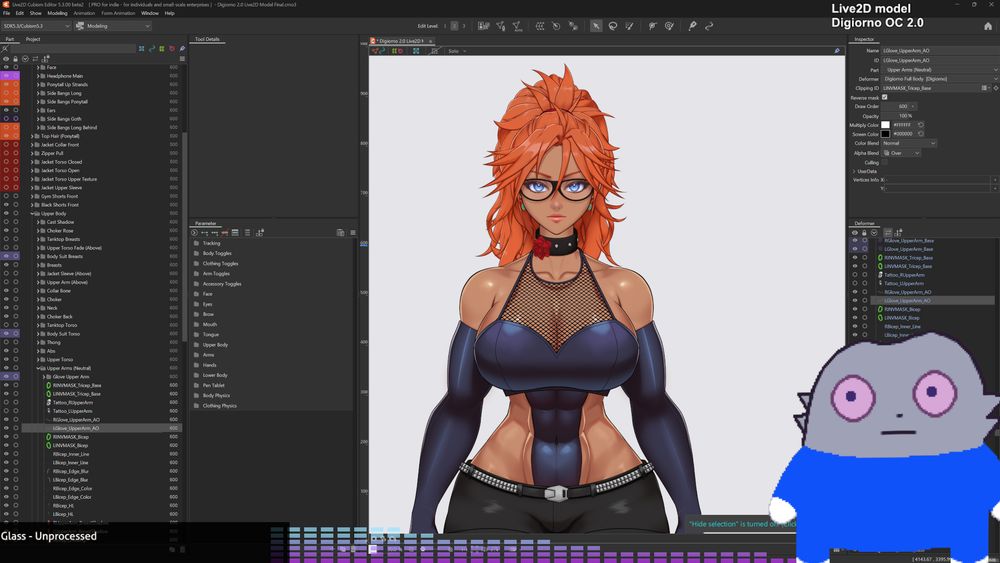Open the Clothing Toggles parameter folder

(x=220, y=263)
